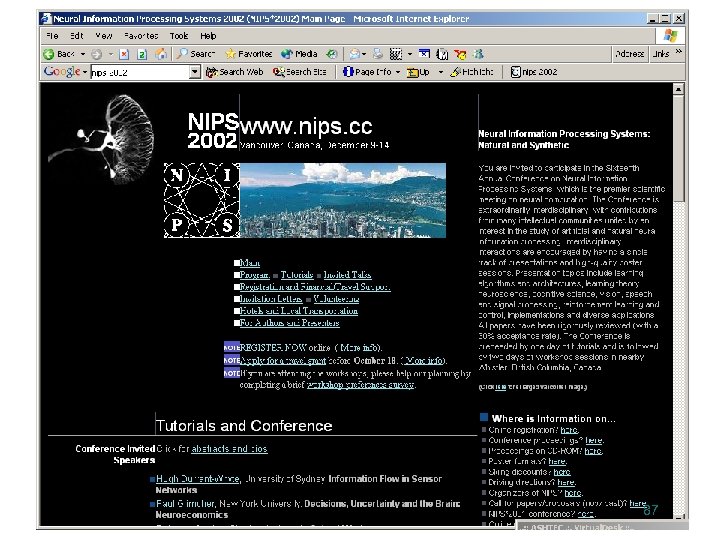This screenshot has height=540, width=720.
Task: Open Registration and Financial/Travel Support link
Action: pos(315,287)
